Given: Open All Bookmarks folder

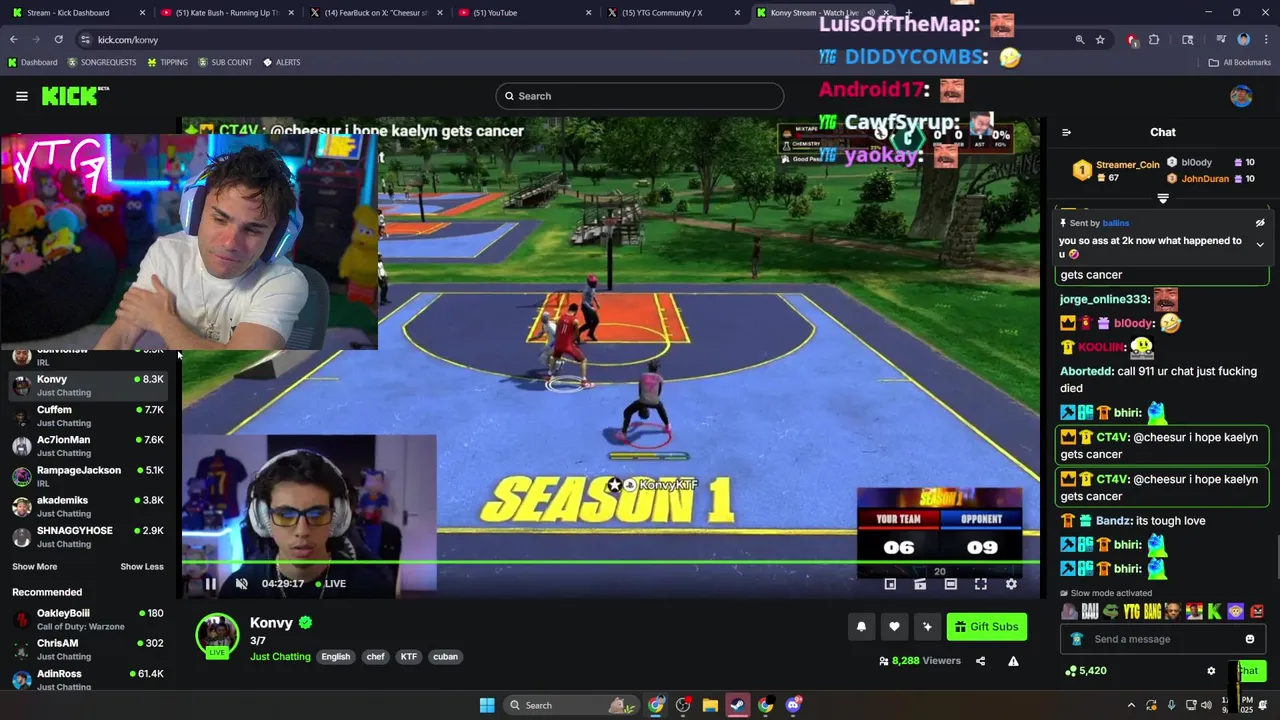Looking at the screenshot, I should tap(1239, 62).
